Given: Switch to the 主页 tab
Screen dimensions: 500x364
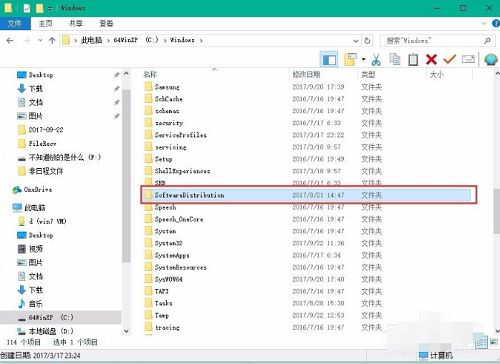Looking at the screenshot, I should click(x=45, y=23).
